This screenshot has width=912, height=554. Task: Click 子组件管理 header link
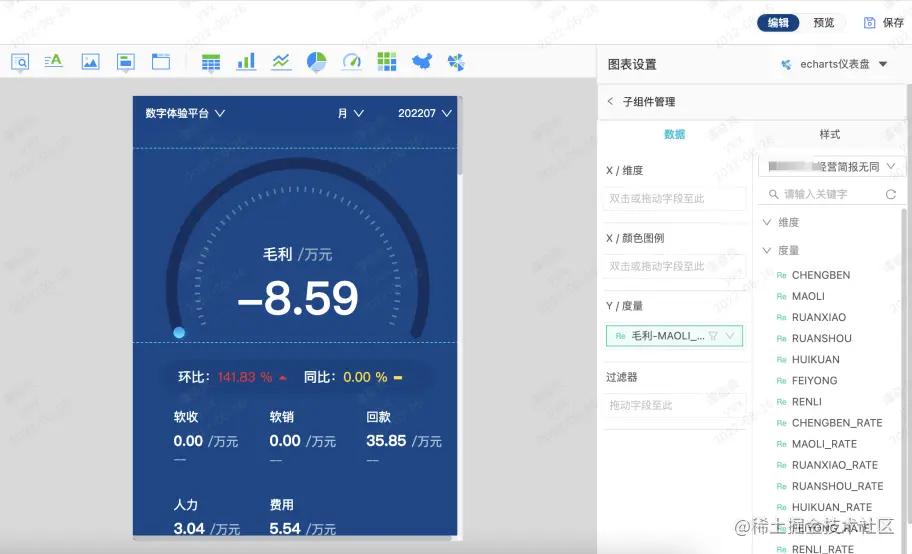[x=649, y=102]
